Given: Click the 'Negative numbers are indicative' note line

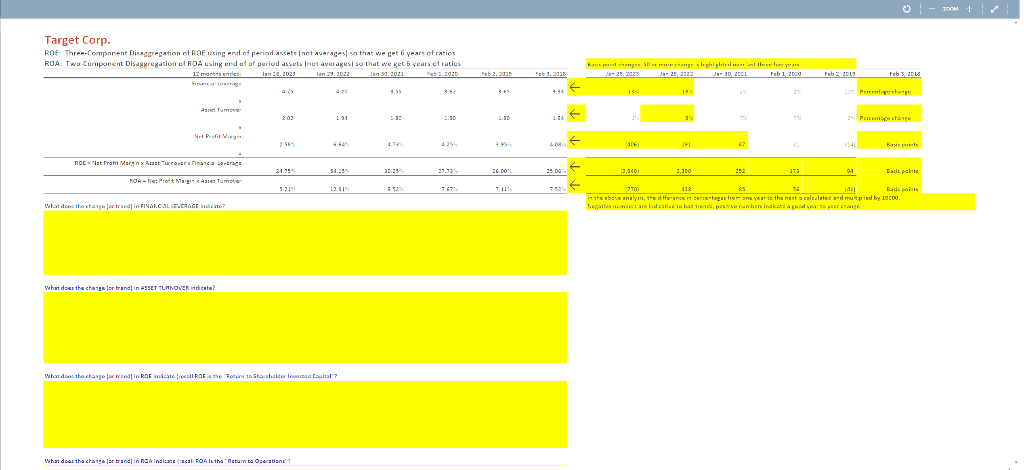Looking at the screenshot, I should (724, 206).
